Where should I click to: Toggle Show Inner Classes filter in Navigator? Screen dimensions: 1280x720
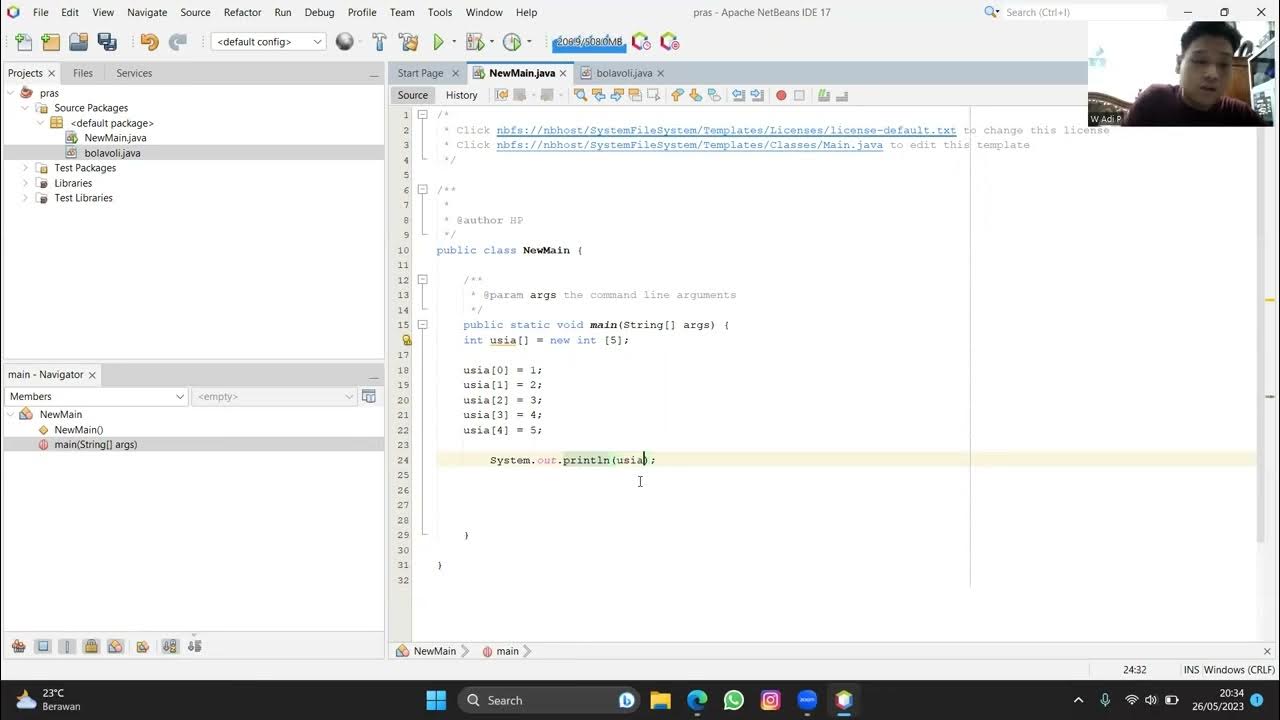click(115, 646)
